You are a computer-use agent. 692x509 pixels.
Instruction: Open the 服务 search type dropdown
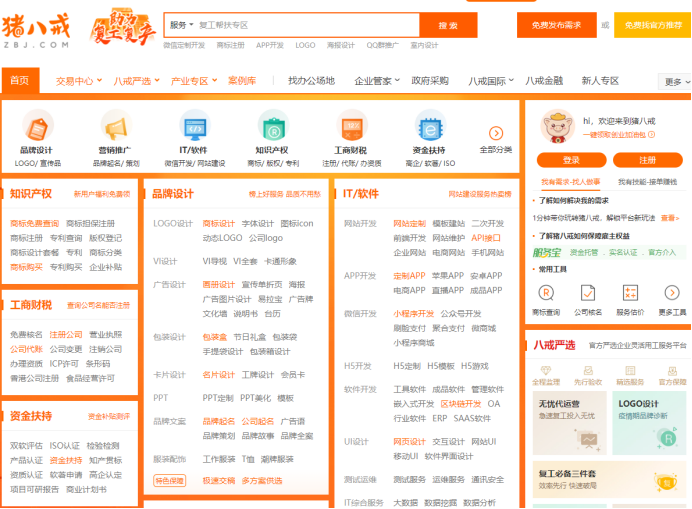coord(181,25)
